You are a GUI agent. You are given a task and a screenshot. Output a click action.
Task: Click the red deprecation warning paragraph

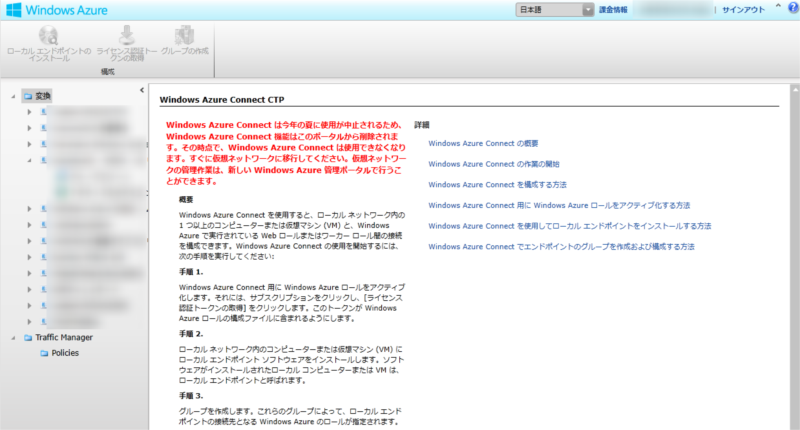[286, 153]
